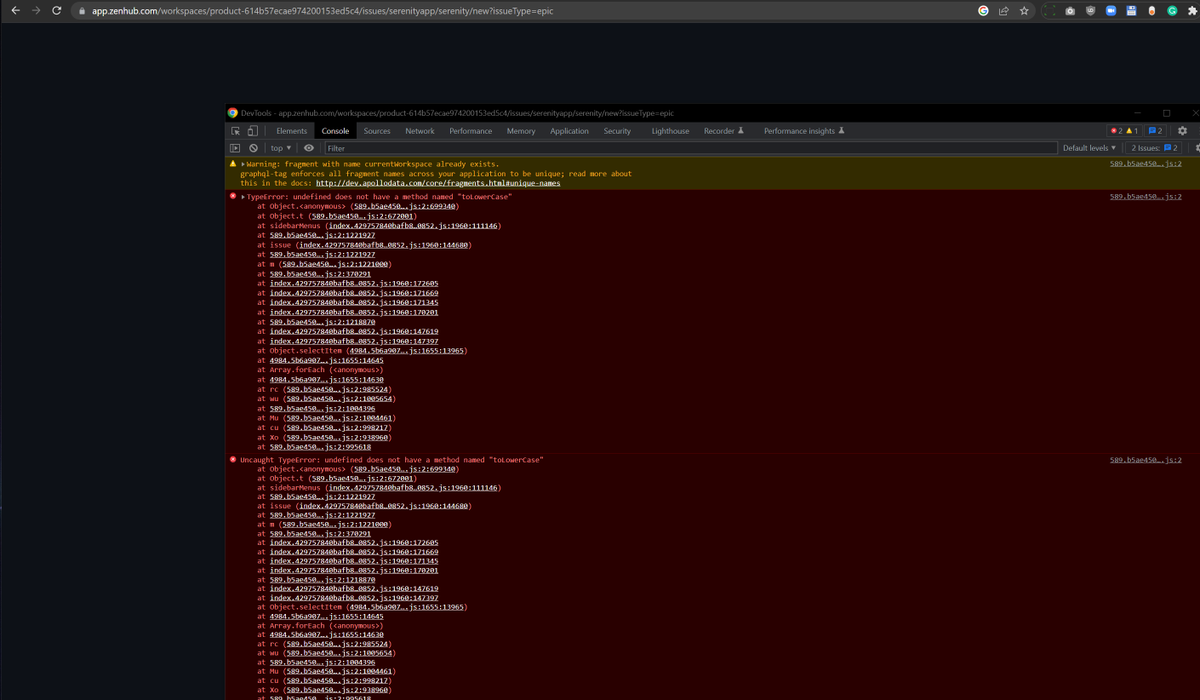Open first error's js:1960:144680 issue link
Viewport: 1200px width, 700px height.
pyautogui.click(x=384, y=245)
